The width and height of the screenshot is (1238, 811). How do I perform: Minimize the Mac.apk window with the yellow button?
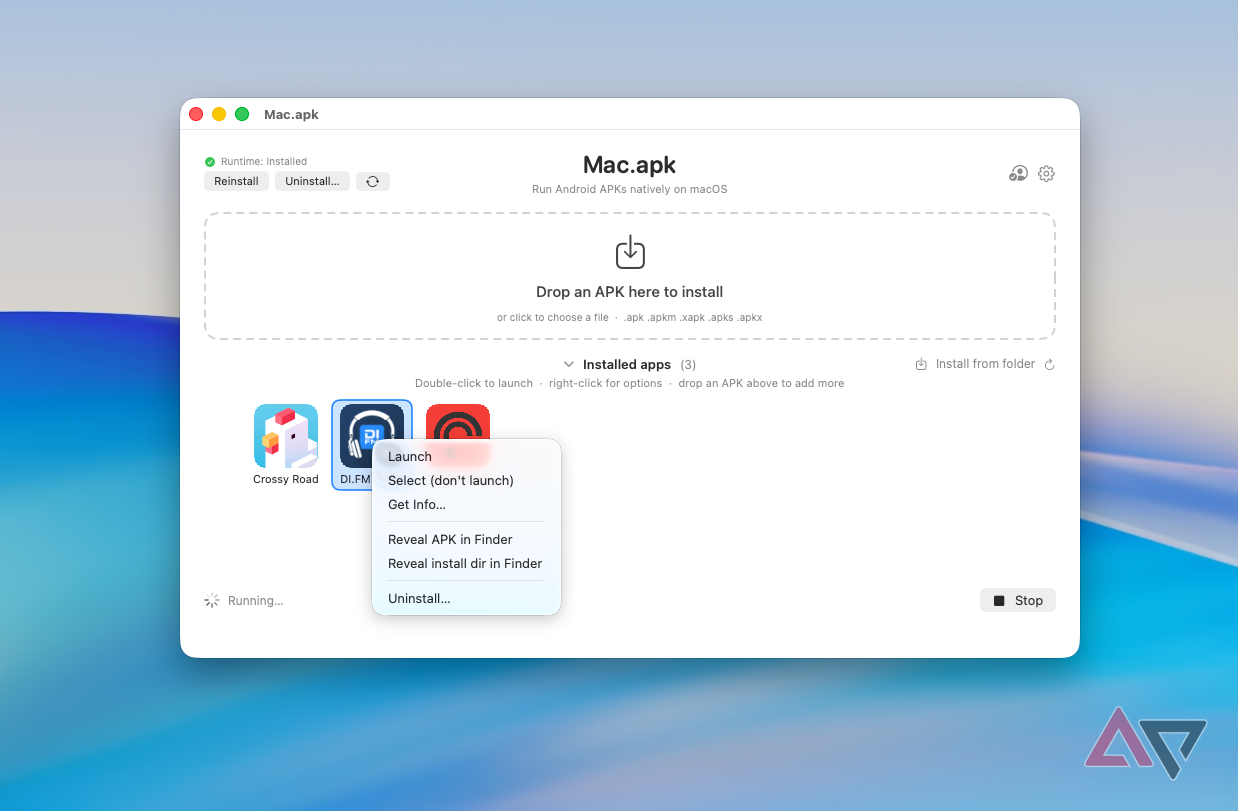219,114
